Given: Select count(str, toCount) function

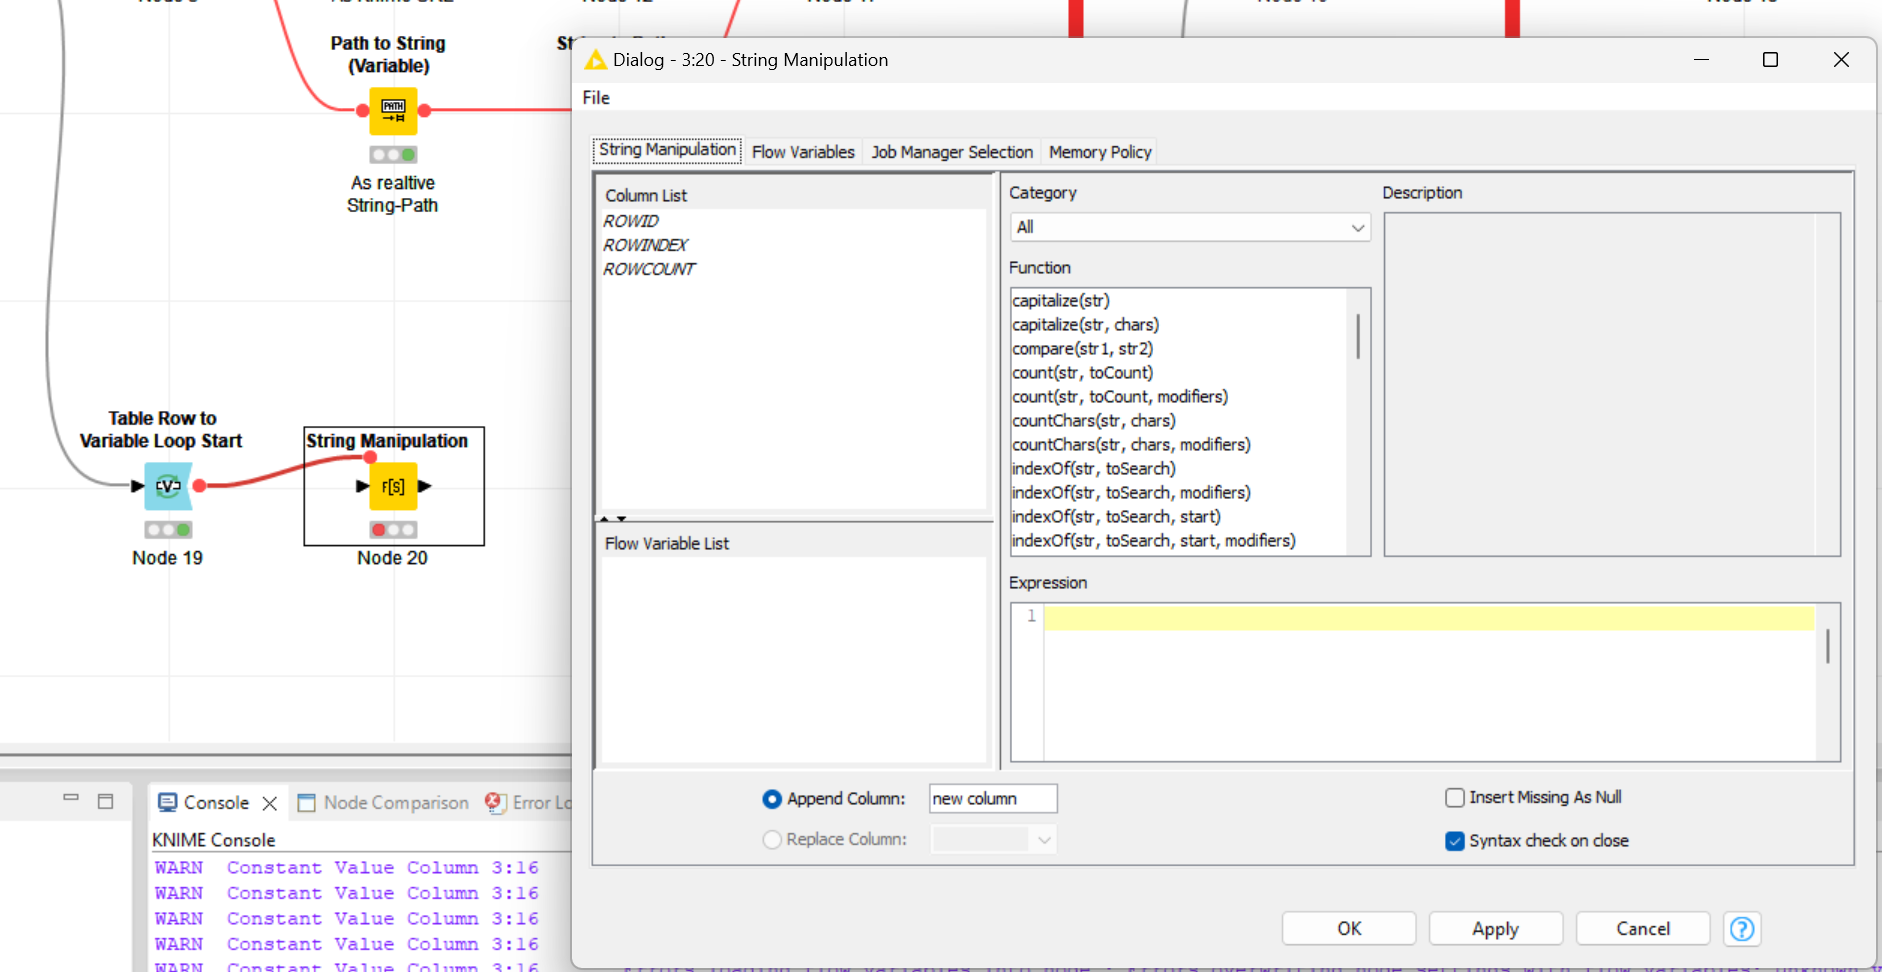Looking at the screenshot, I should 1082,373.
